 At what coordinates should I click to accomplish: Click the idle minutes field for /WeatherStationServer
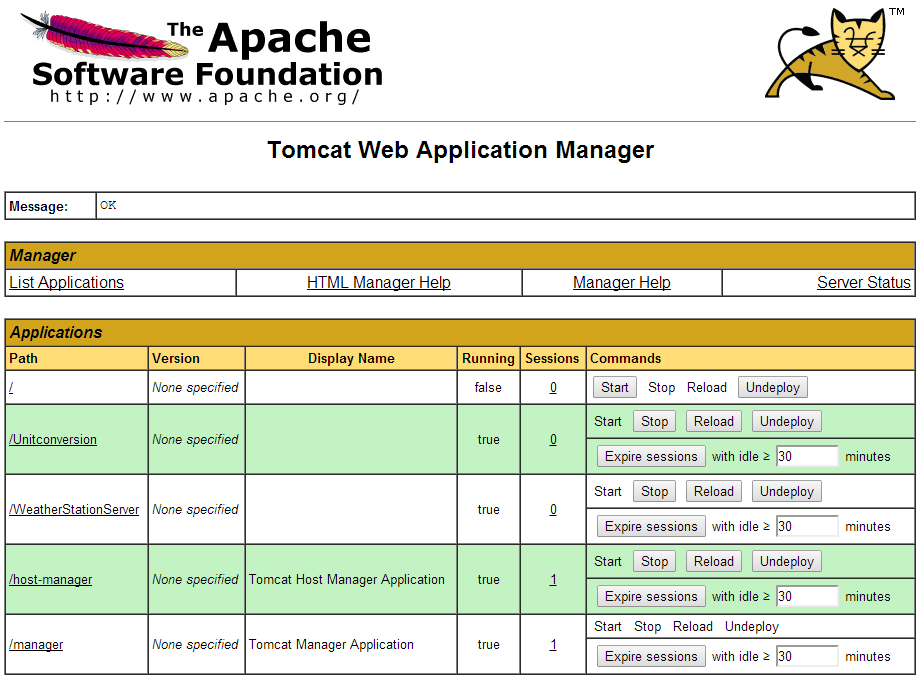click(x=806, y=526)
